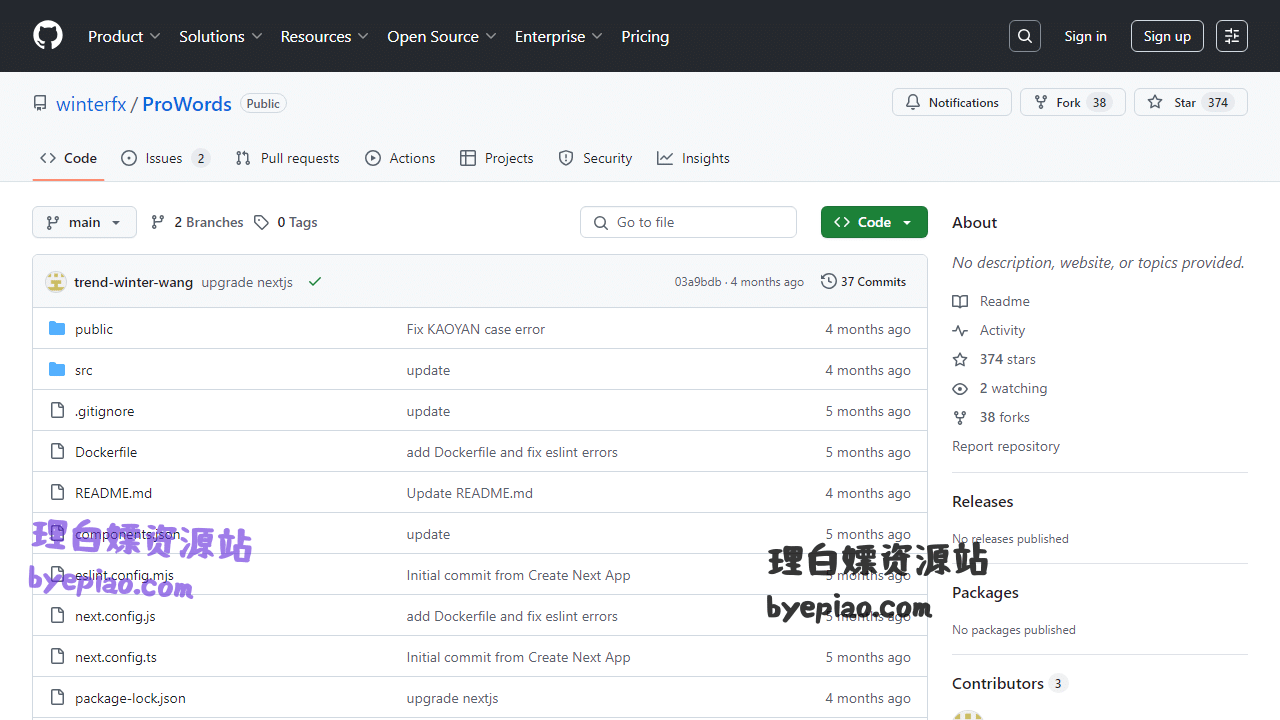This screenshot has width=1280, height=720.
Task: Fork the repository
Action: (x=1073, y=102)
